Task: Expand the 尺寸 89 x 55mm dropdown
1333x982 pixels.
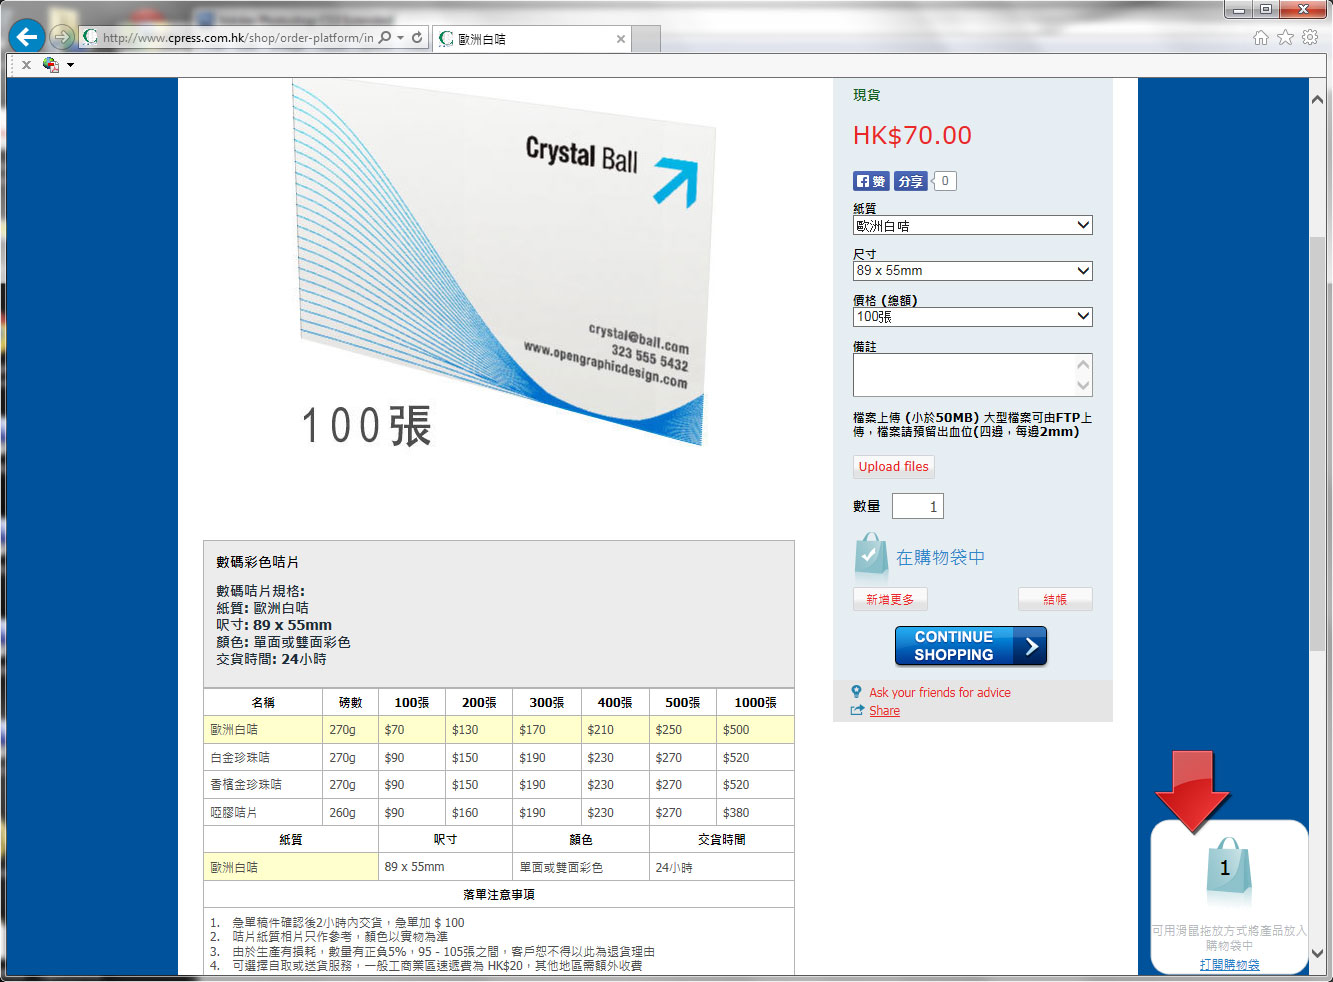Action: point(972,271)
